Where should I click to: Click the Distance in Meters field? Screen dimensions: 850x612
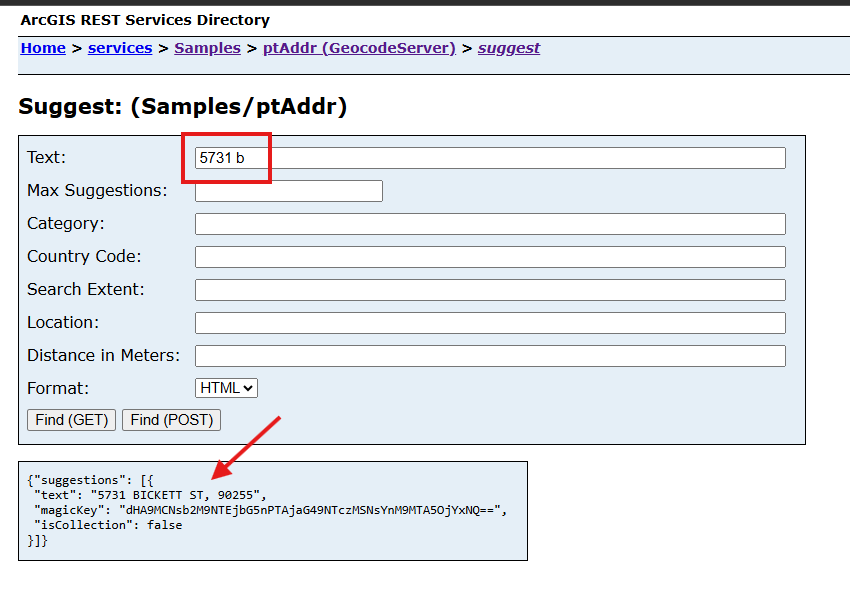click(x=490, y=356)
